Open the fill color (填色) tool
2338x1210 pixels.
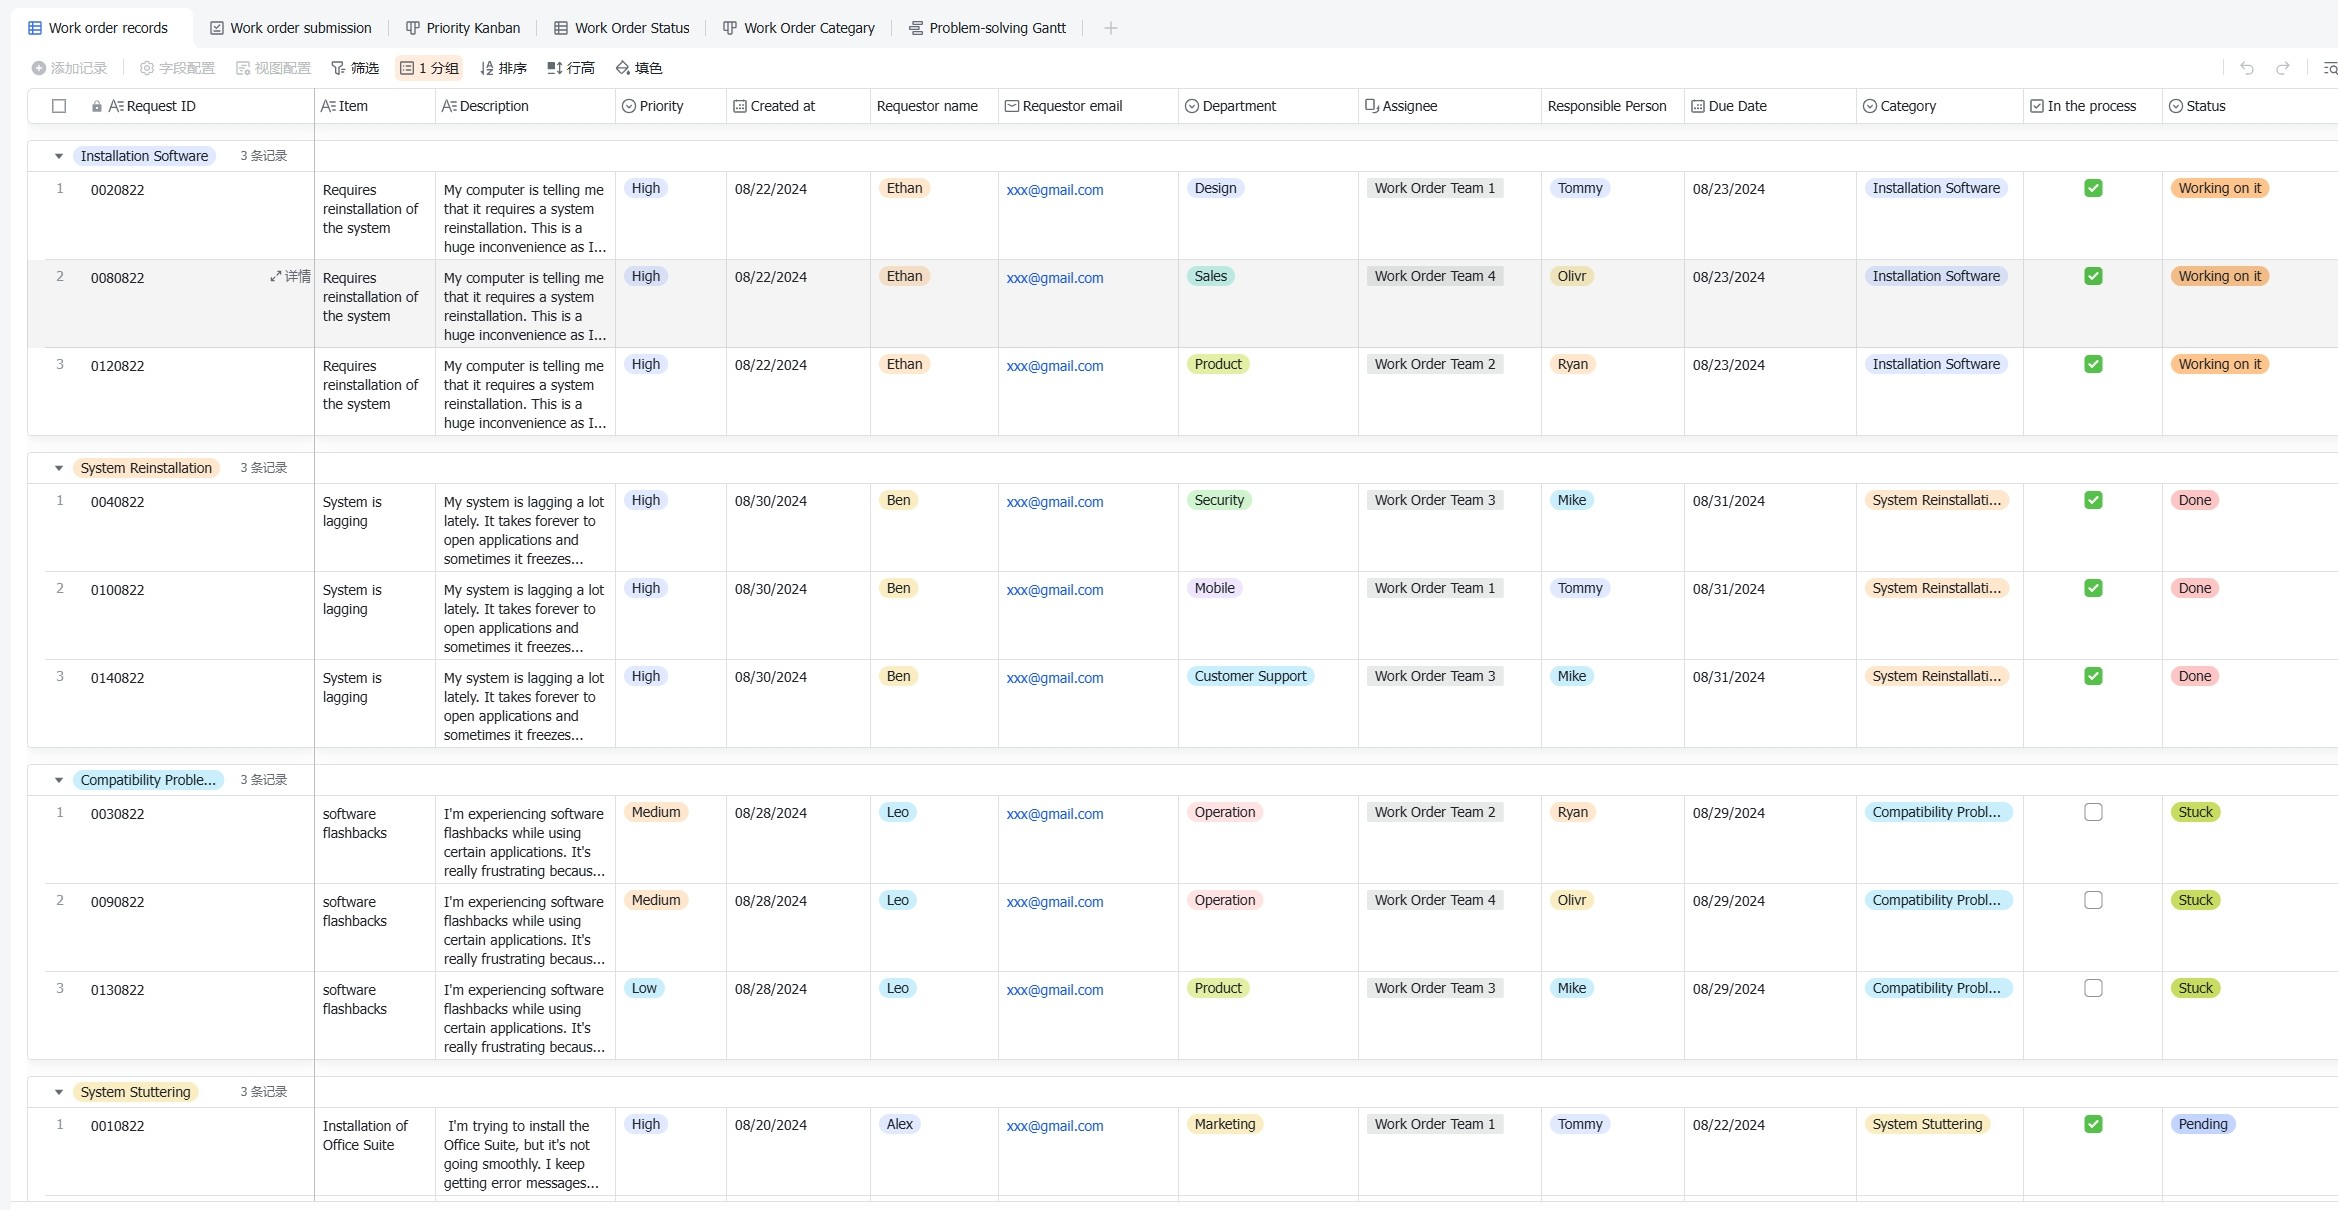point(639,68)
